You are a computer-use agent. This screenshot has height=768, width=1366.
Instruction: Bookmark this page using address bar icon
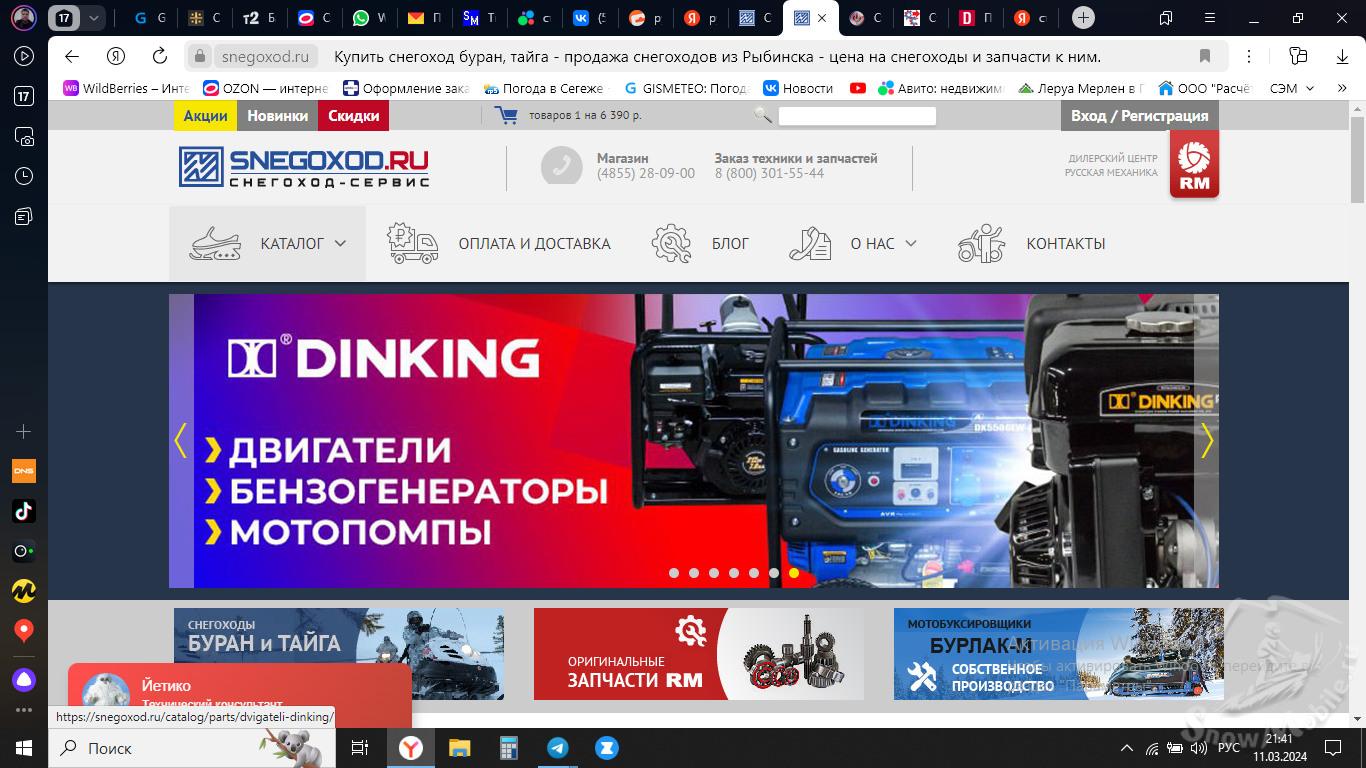click(1205, 56)
